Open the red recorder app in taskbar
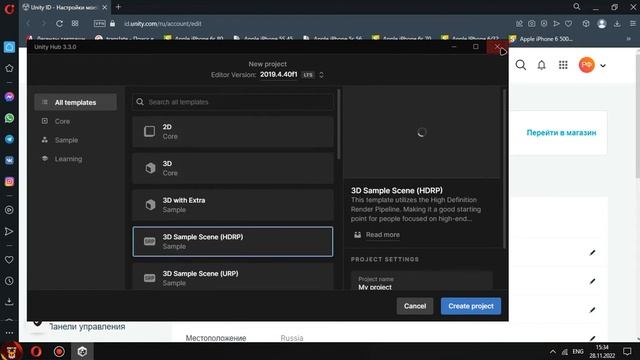 59,351
